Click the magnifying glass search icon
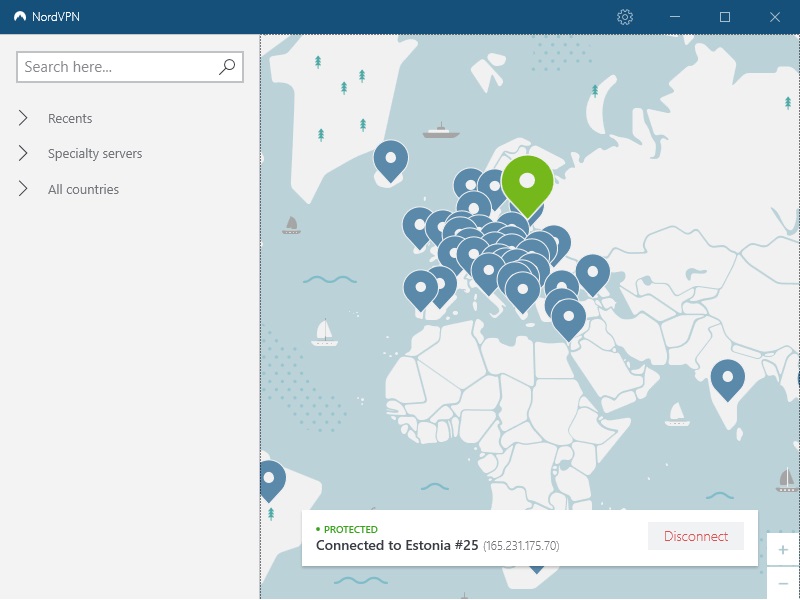 click(x=227, y=66)
